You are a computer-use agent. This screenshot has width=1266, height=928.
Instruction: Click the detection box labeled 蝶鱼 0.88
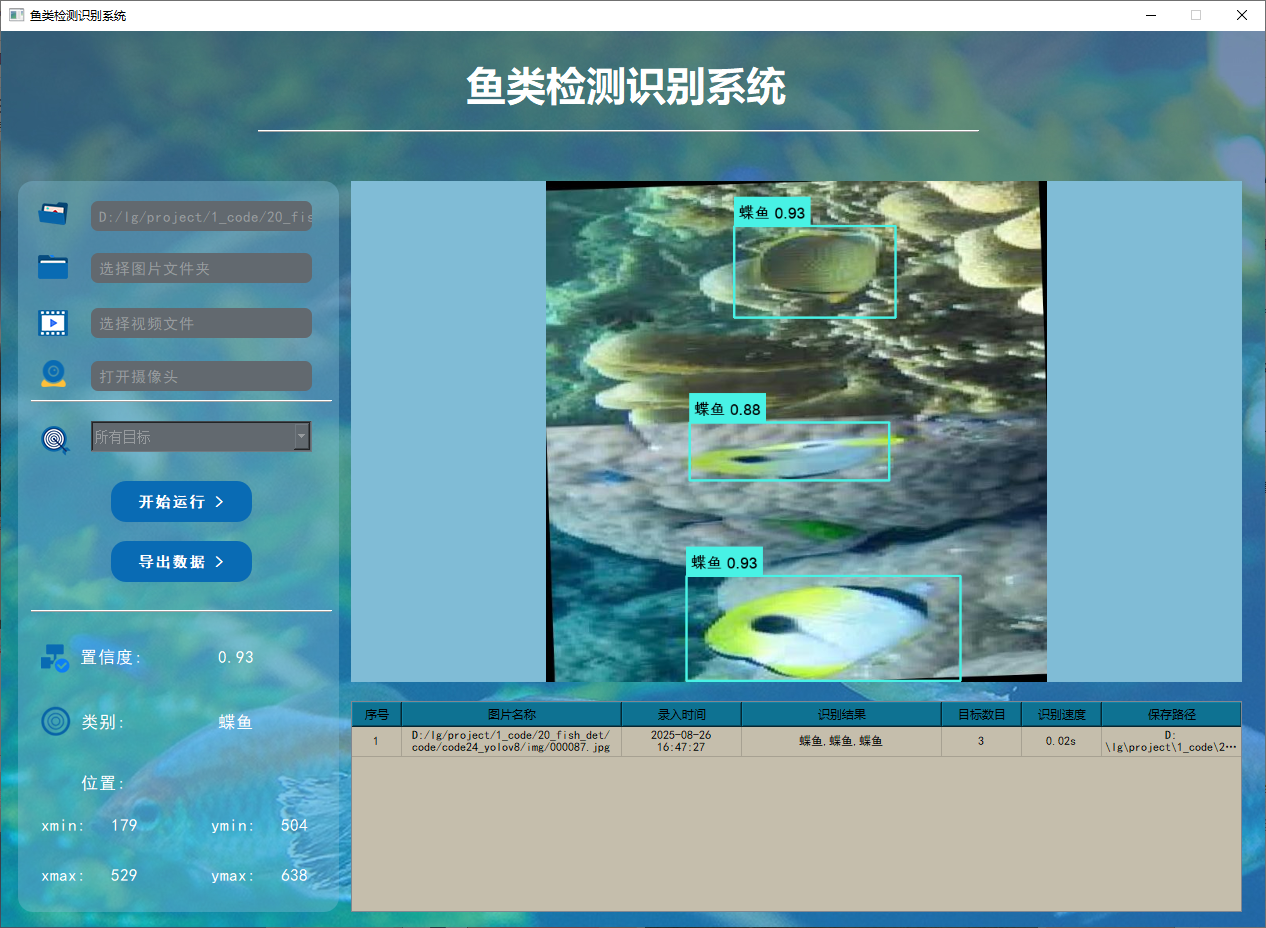(789, 451)
